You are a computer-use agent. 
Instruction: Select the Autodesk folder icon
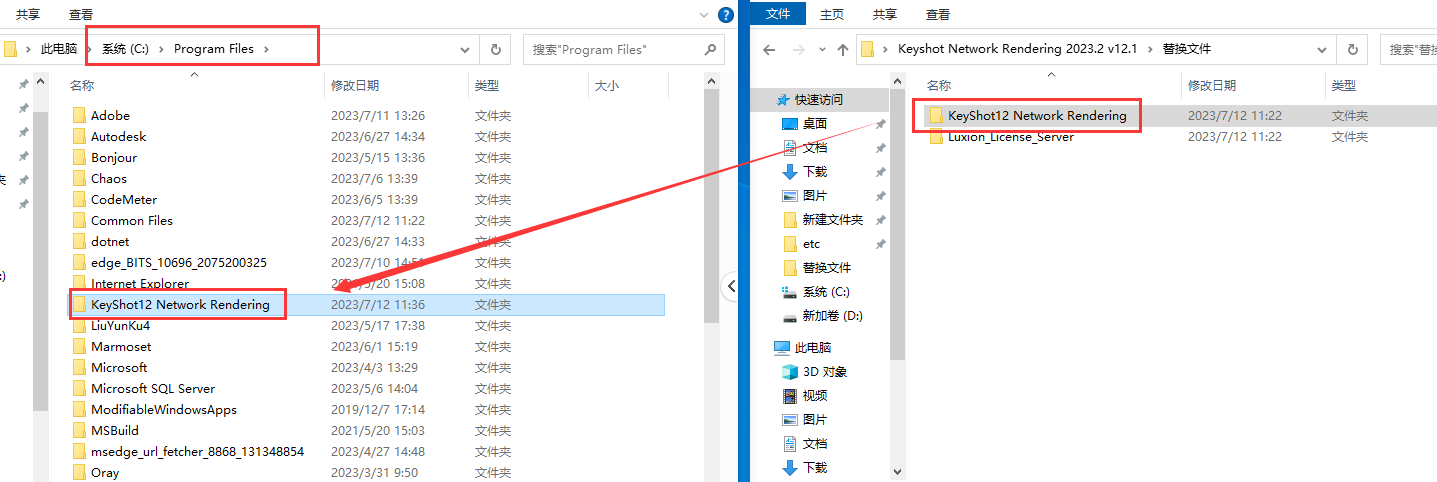point(80,137)
